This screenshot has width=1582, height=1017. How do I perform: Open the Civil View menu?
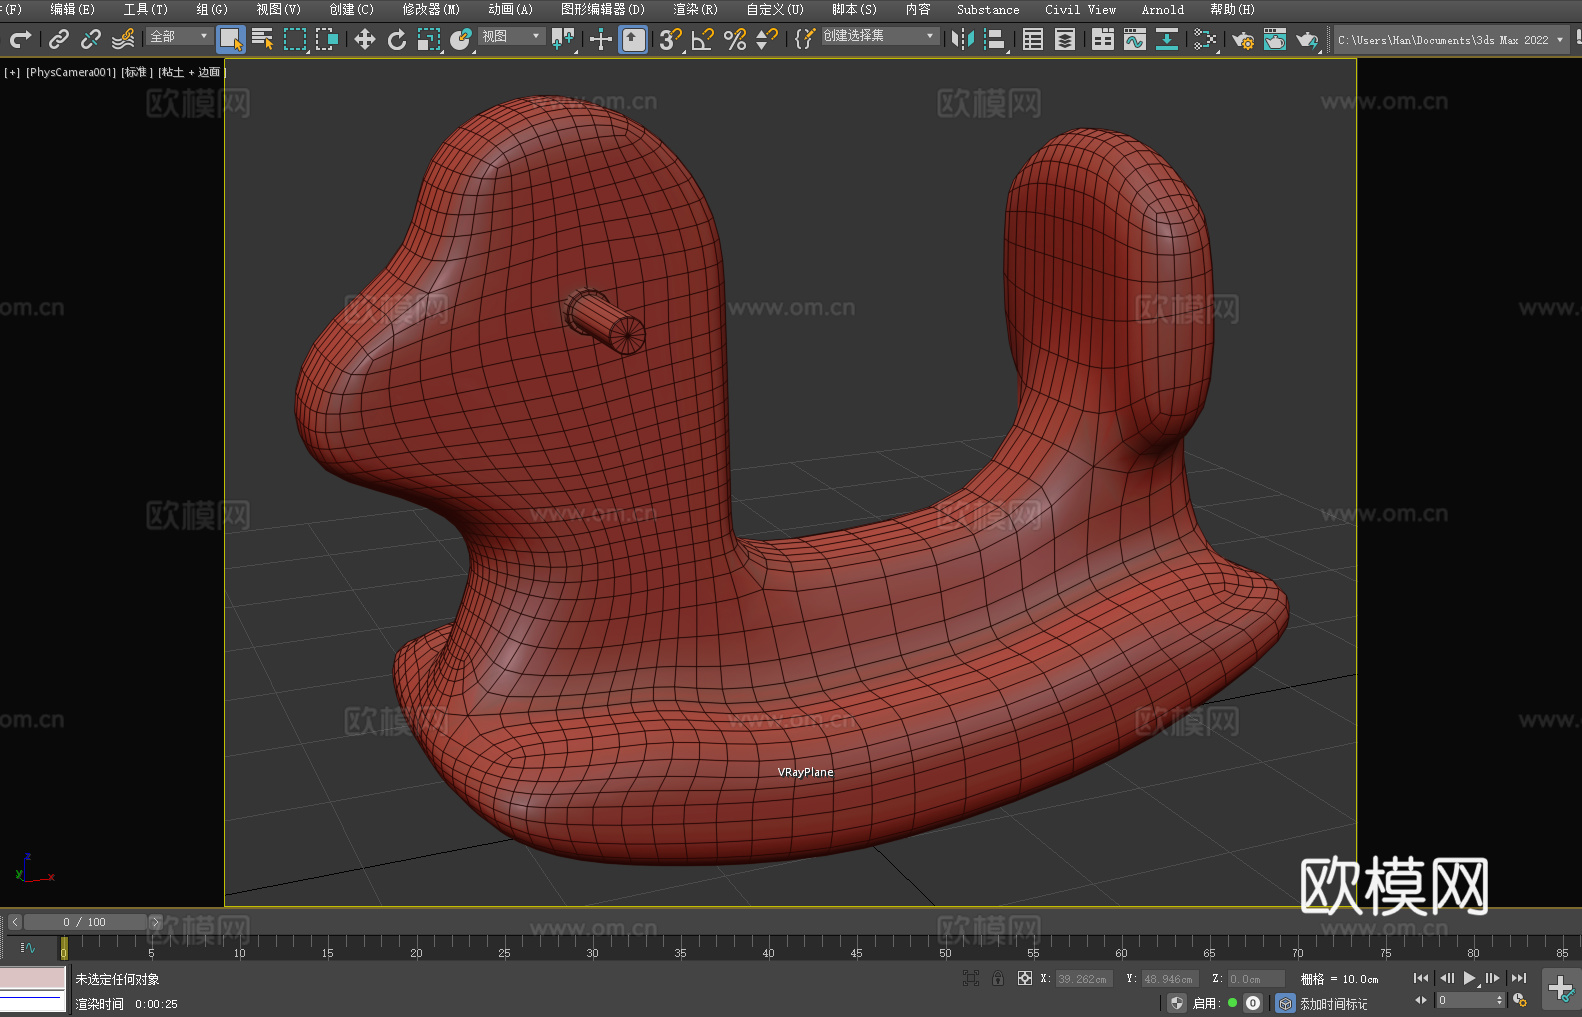[x=1080, y=9]
